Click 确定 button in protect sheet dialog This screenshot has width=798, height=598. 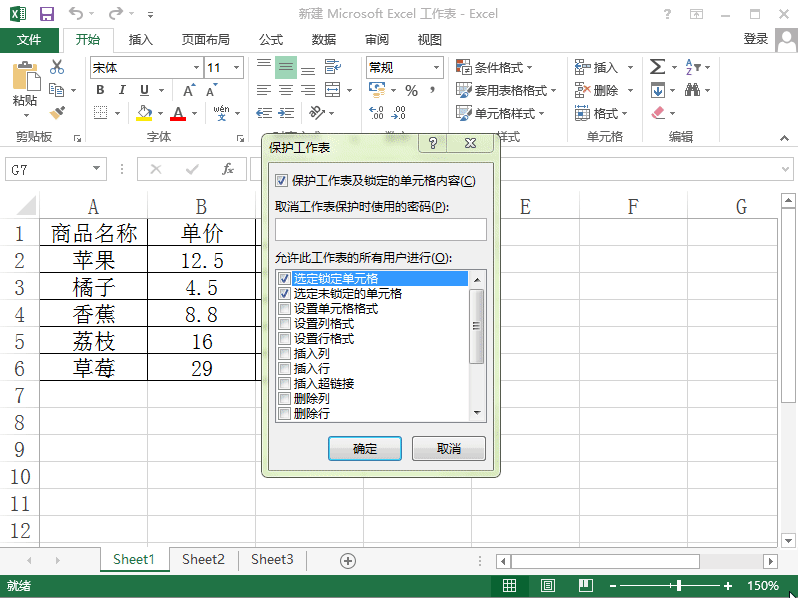click(365, 448)
